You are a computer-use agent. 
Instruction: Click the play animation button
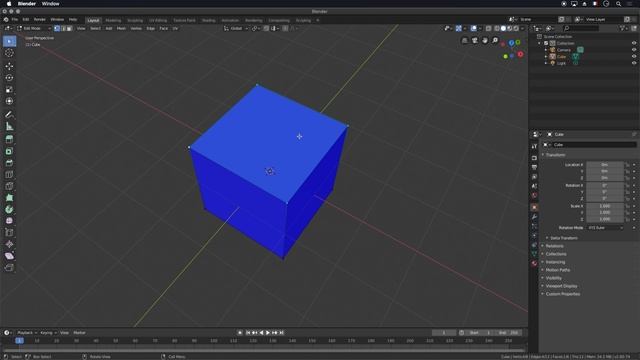click(268, 333)
